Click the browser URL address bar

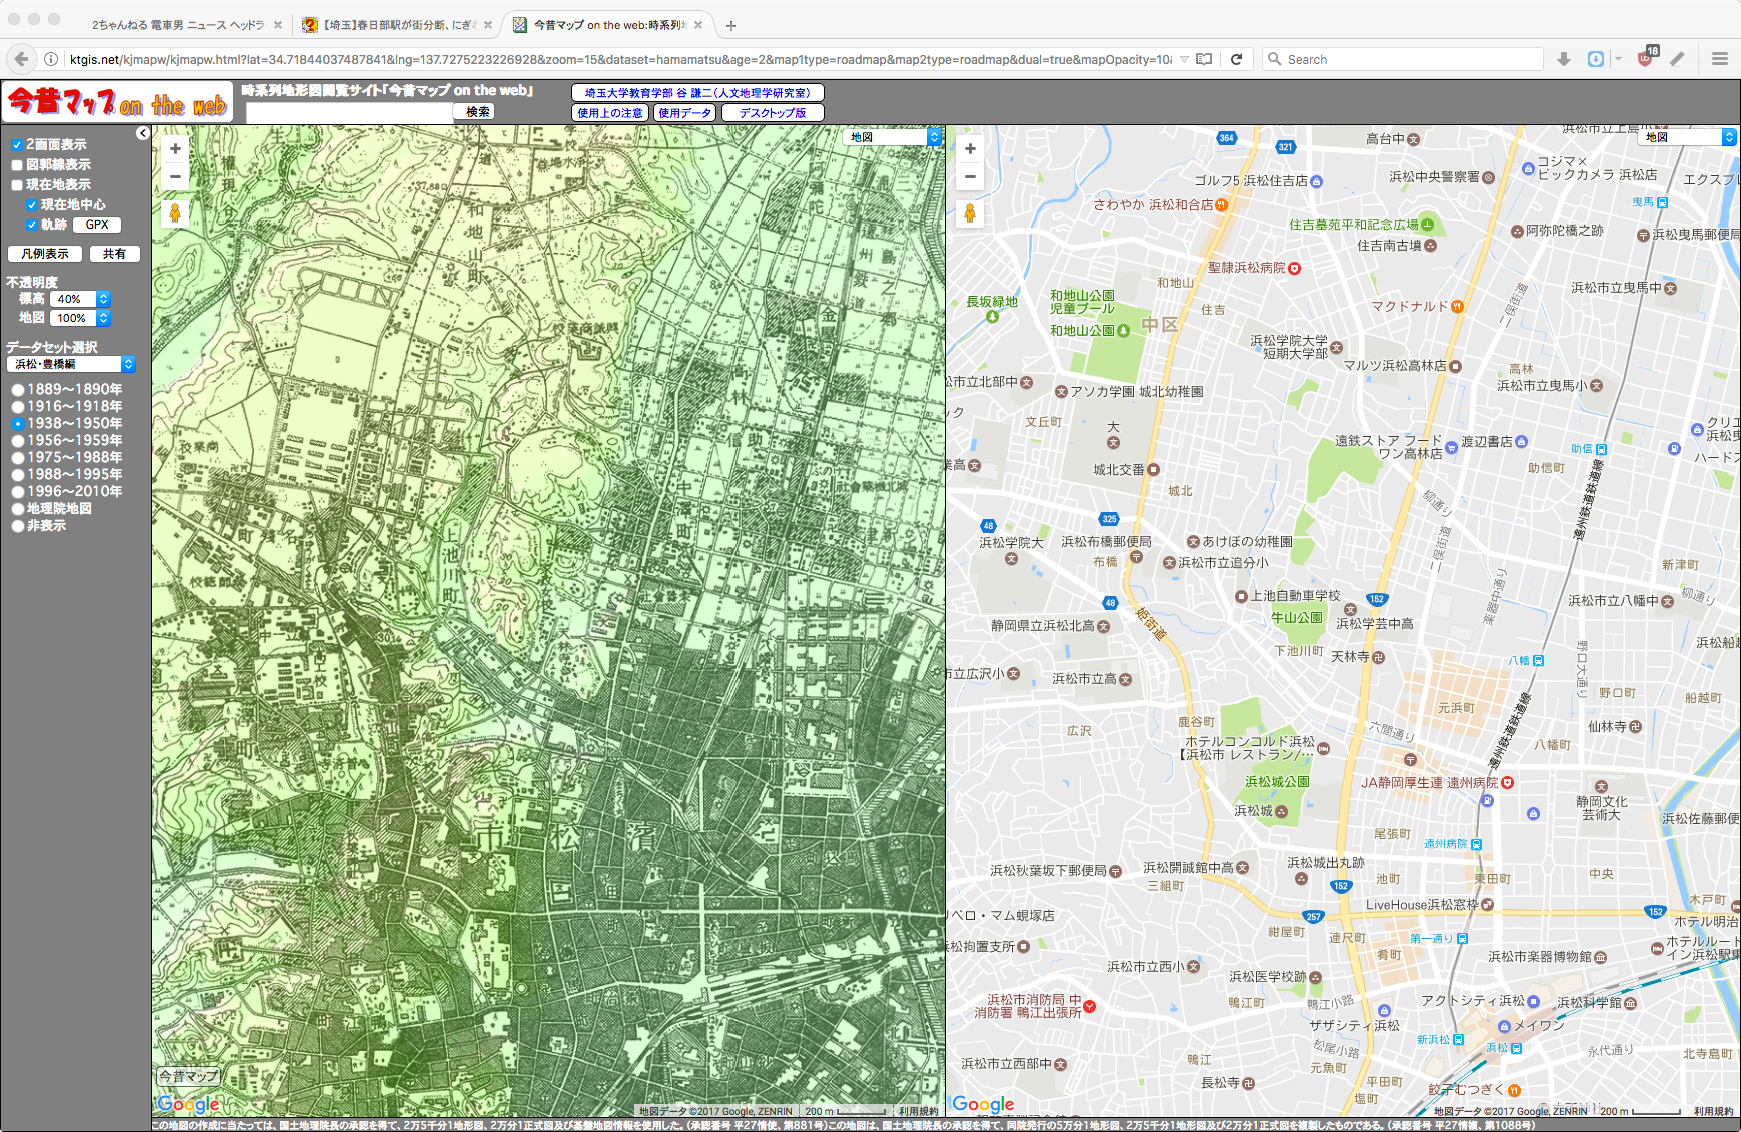[x=620, y=59]
